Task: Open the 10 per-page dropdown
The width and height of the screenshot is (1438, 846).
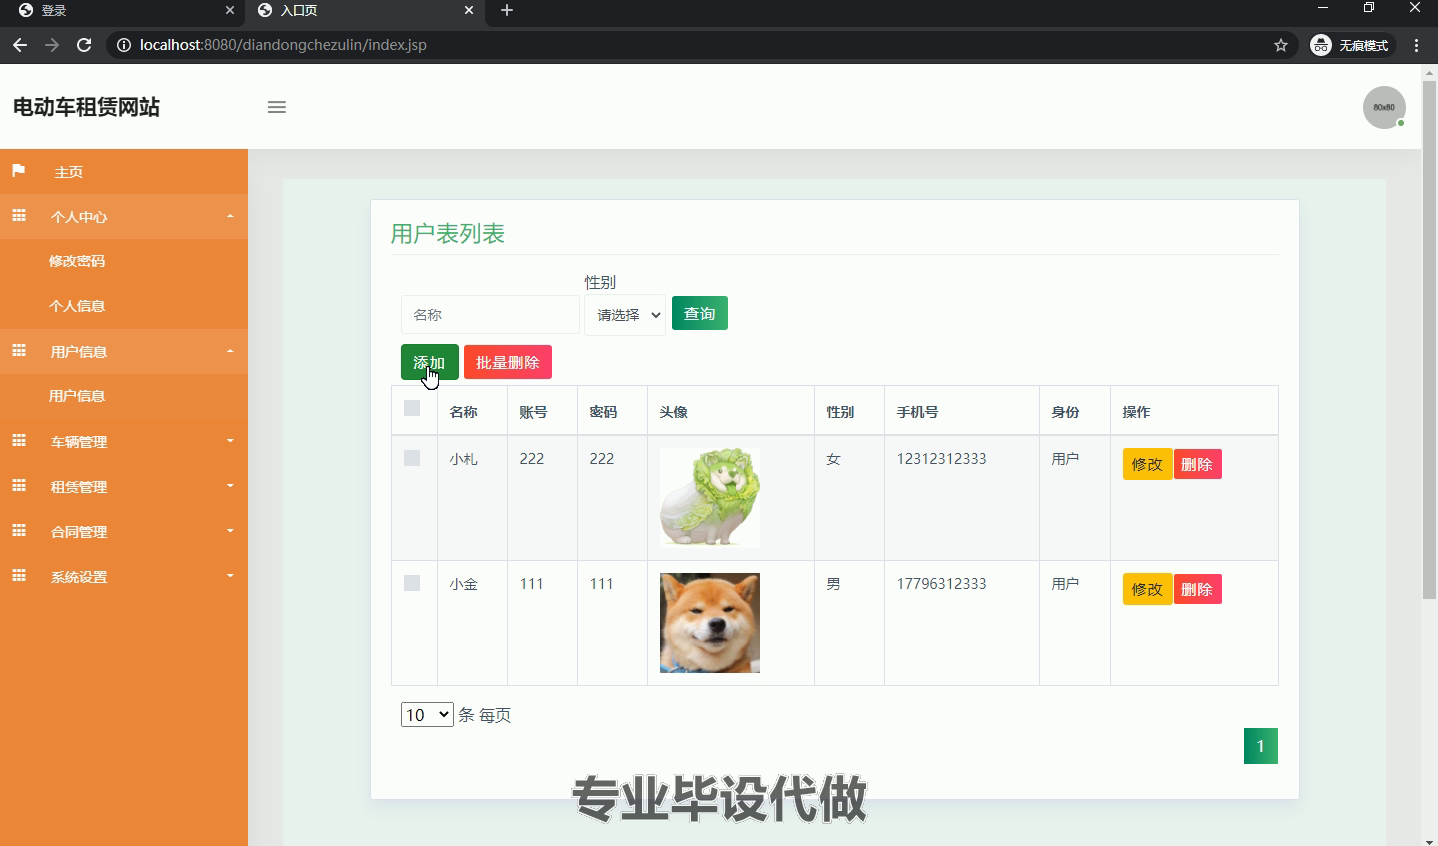Action: (x=427, y=715)
